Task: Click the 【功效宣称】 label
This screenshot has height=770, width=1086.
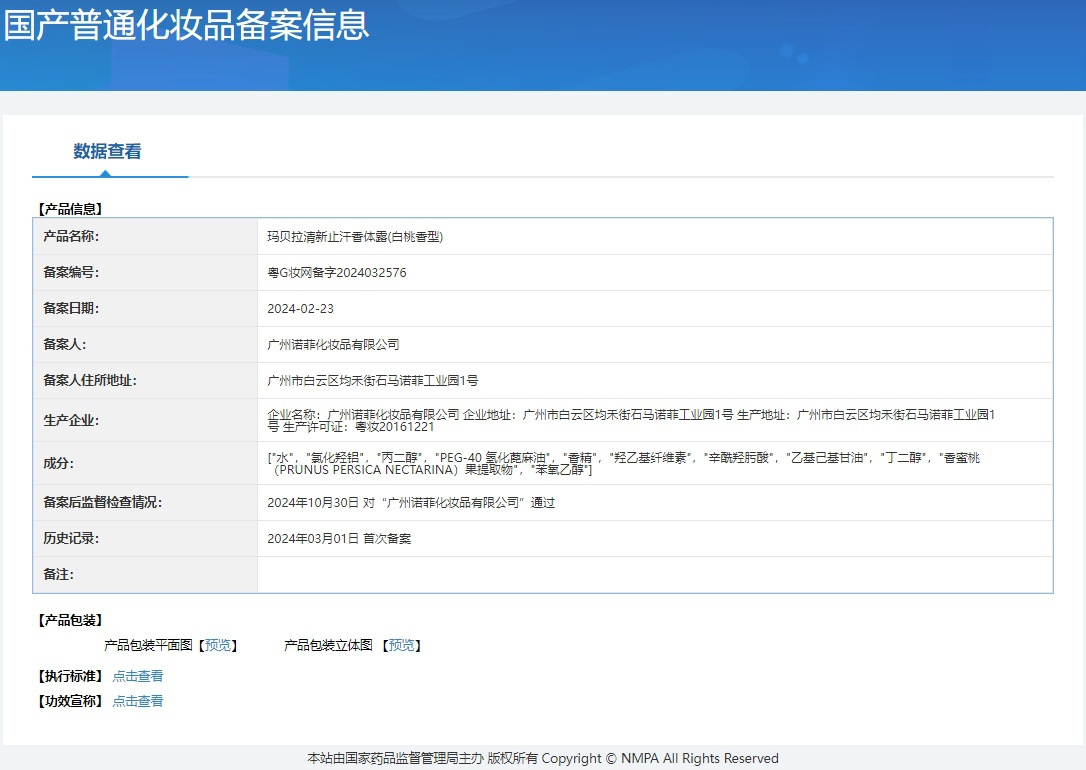Action: 70,701
